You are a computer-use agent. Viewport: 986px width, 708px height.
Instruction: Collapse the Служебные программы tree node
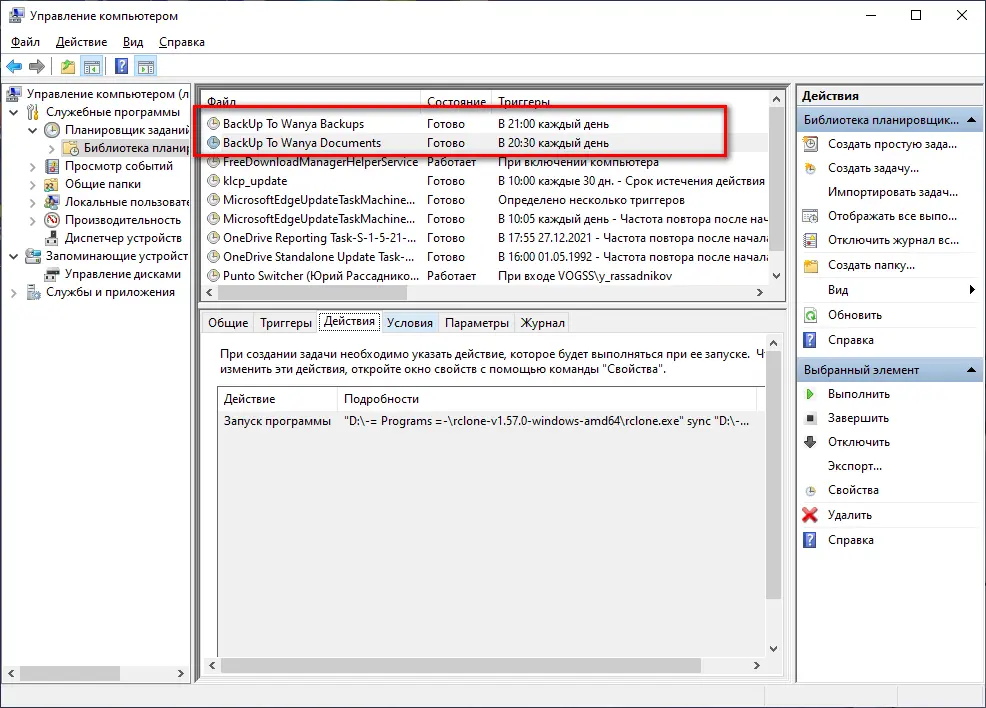coord(14,112)
